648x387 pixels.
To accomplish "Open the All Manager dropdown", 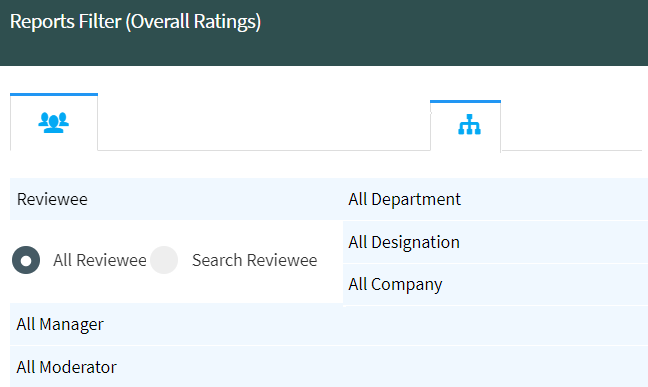I will point(329,324).
